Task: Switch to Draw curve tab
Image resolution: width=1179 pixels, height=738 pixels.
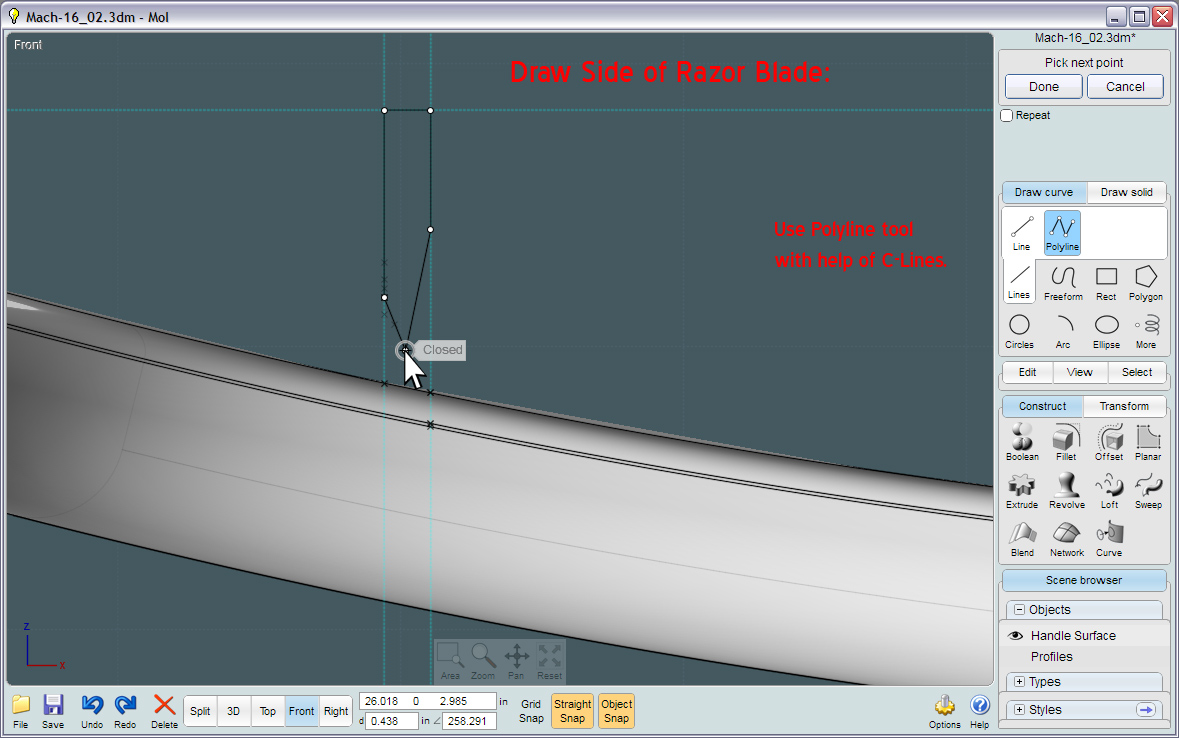Action: (1044, 192)
